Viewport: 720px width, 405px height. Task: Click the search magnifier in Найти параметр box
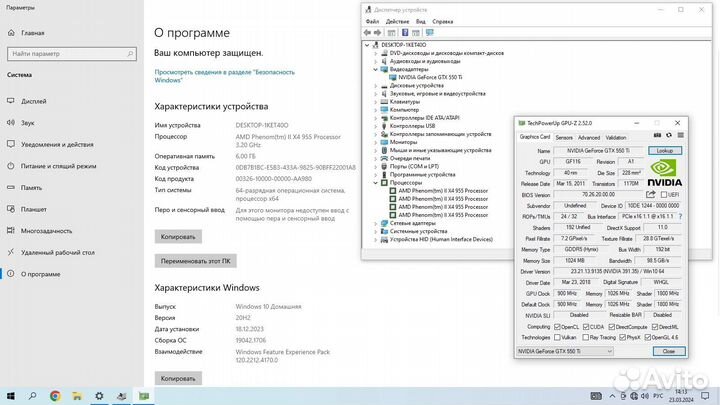(130, 54)
